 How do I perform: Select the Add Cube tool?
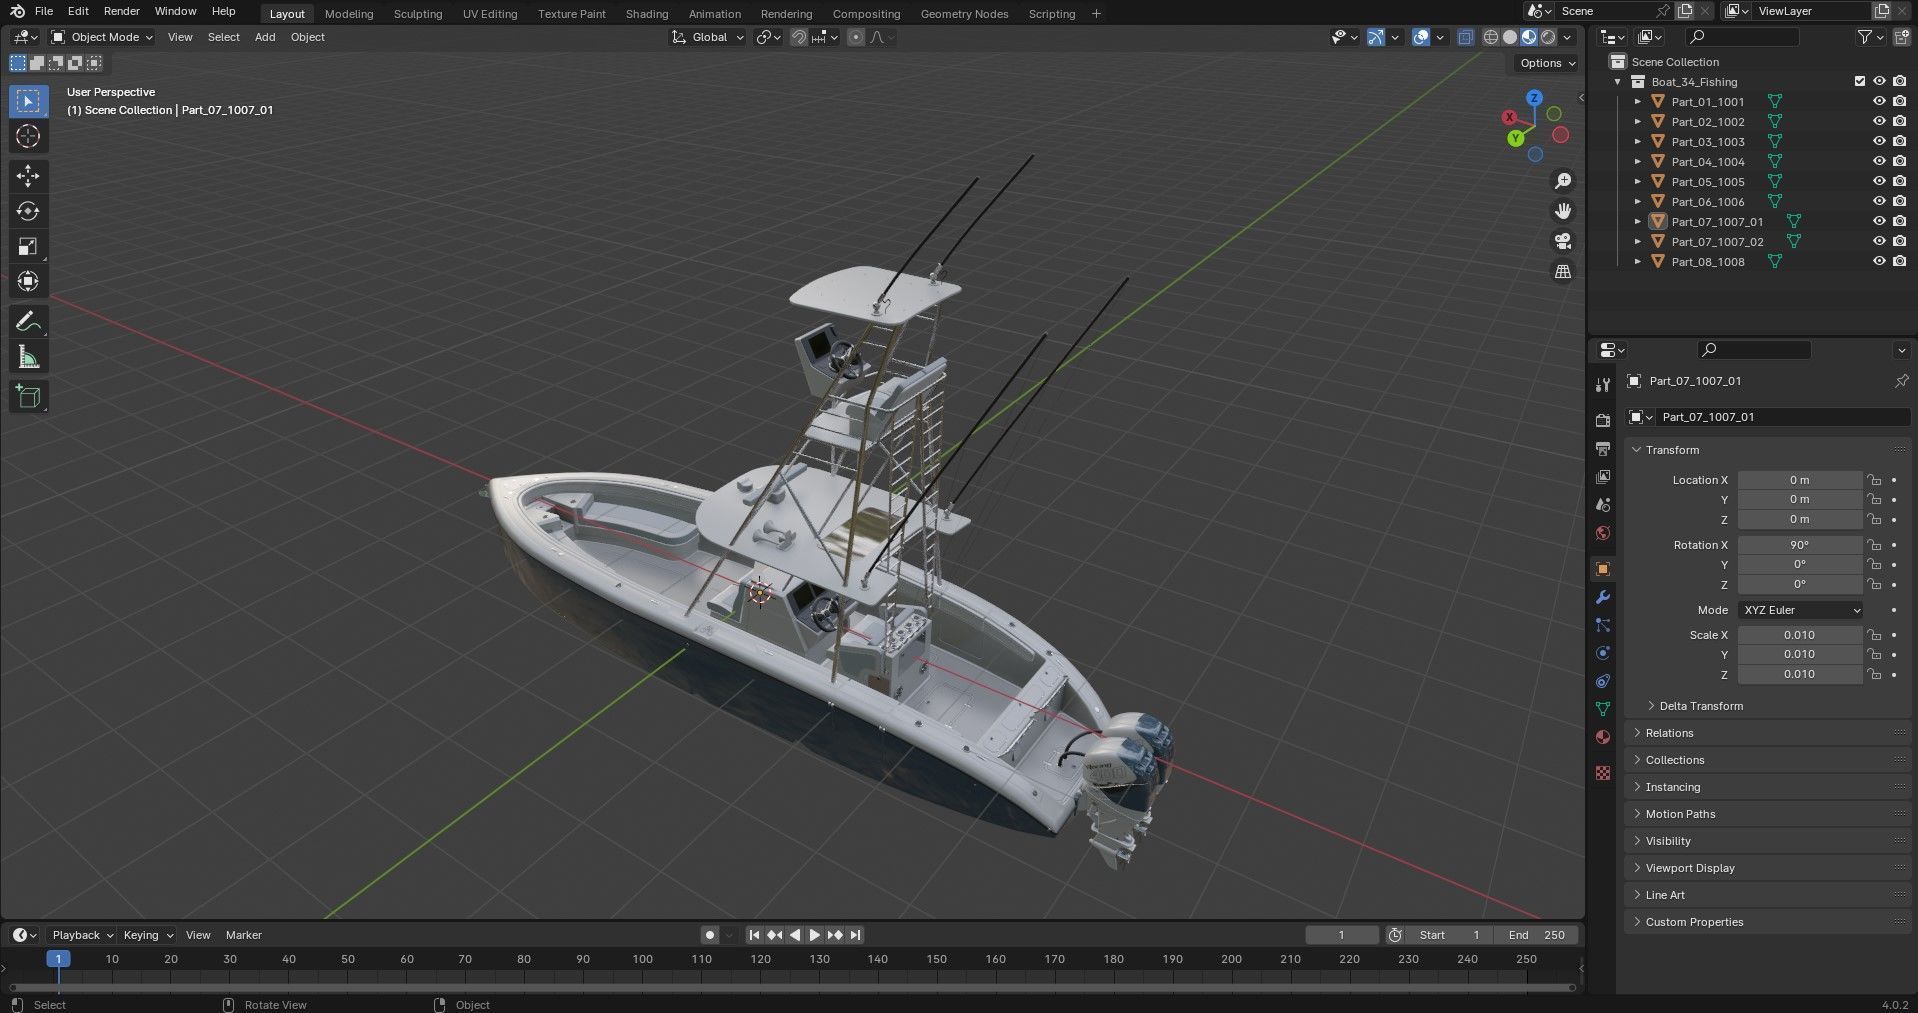[x=28, y=397]
